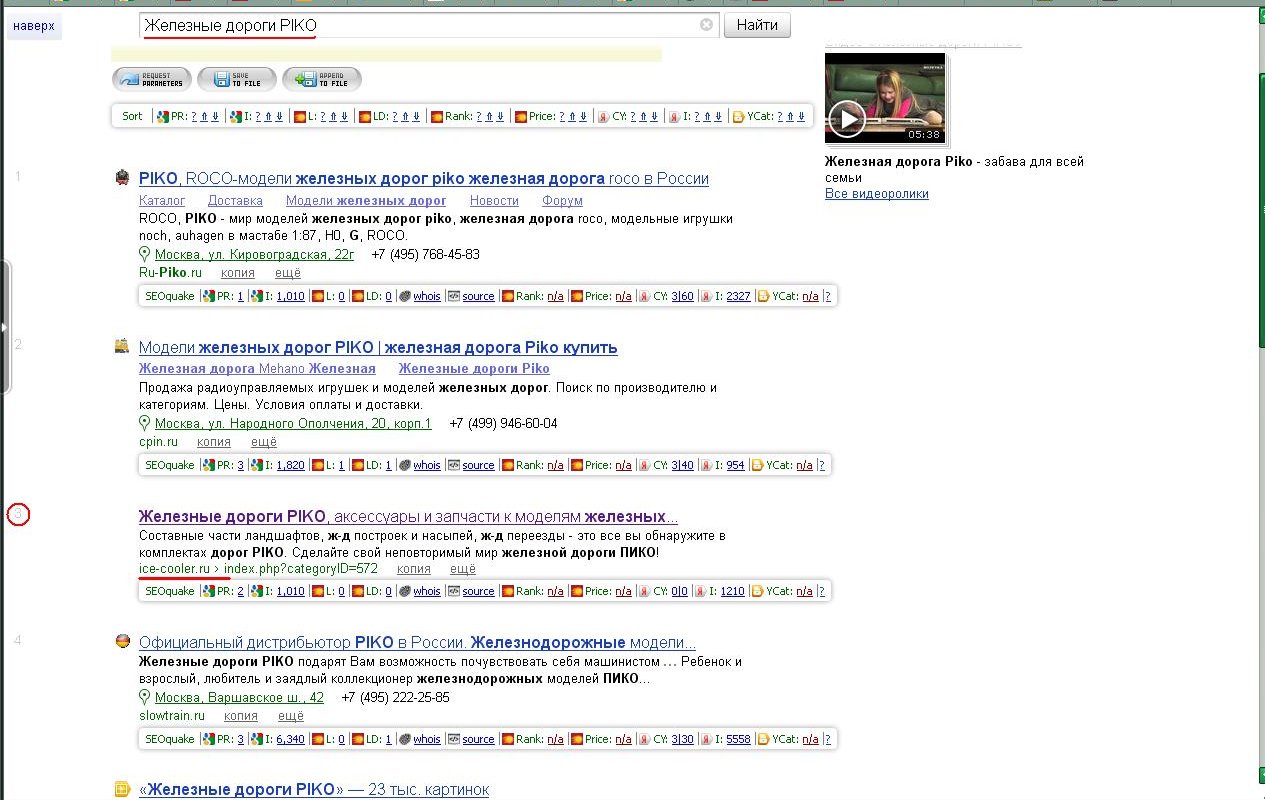Click the slowtrain.ru result favicon
Image resolution: width=1265 pixels, height=800 pixels.
122,642
